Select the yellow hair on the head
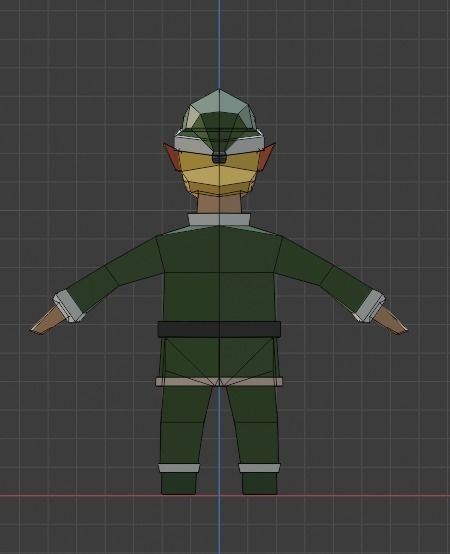 click(x=219, y=175)
